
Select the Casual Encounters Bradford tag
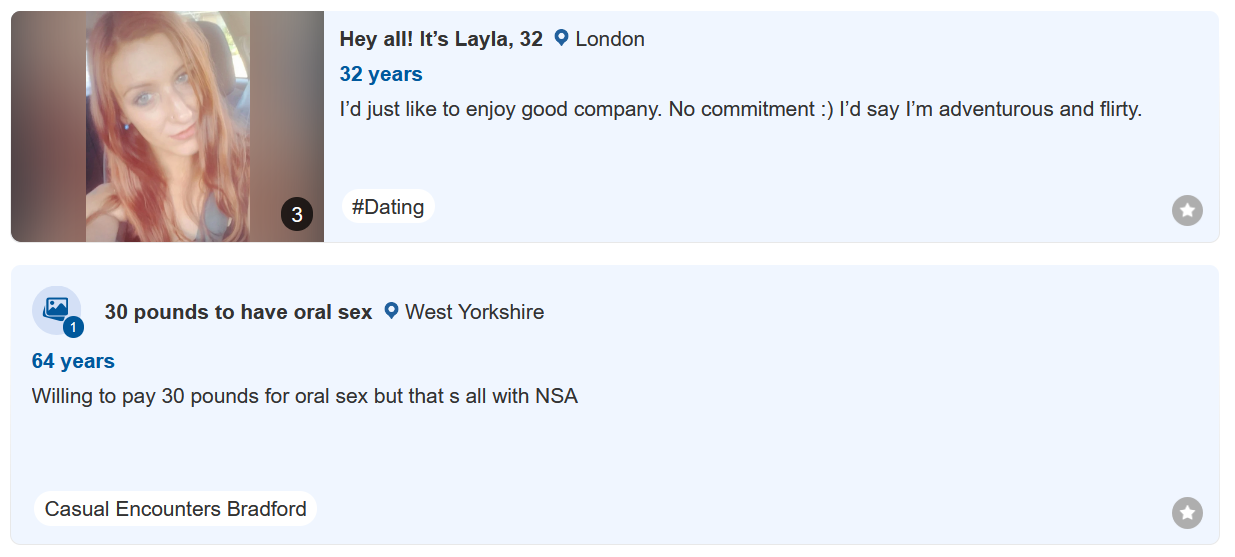pyautogui.click(x=176, y=509)
